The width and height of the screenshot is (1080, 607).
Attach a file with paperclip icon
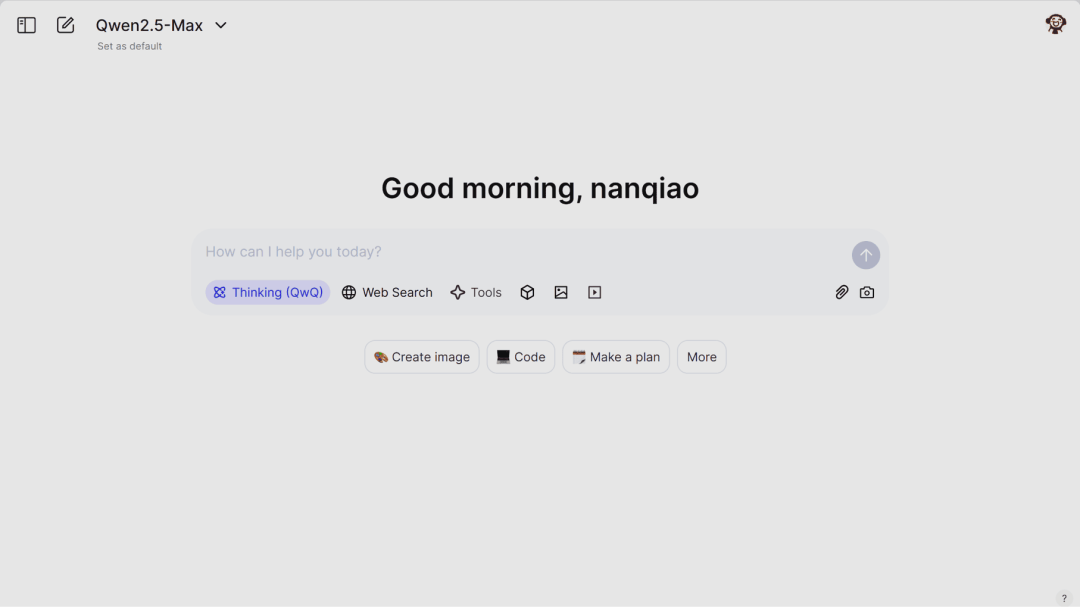(x=842, y=292)
